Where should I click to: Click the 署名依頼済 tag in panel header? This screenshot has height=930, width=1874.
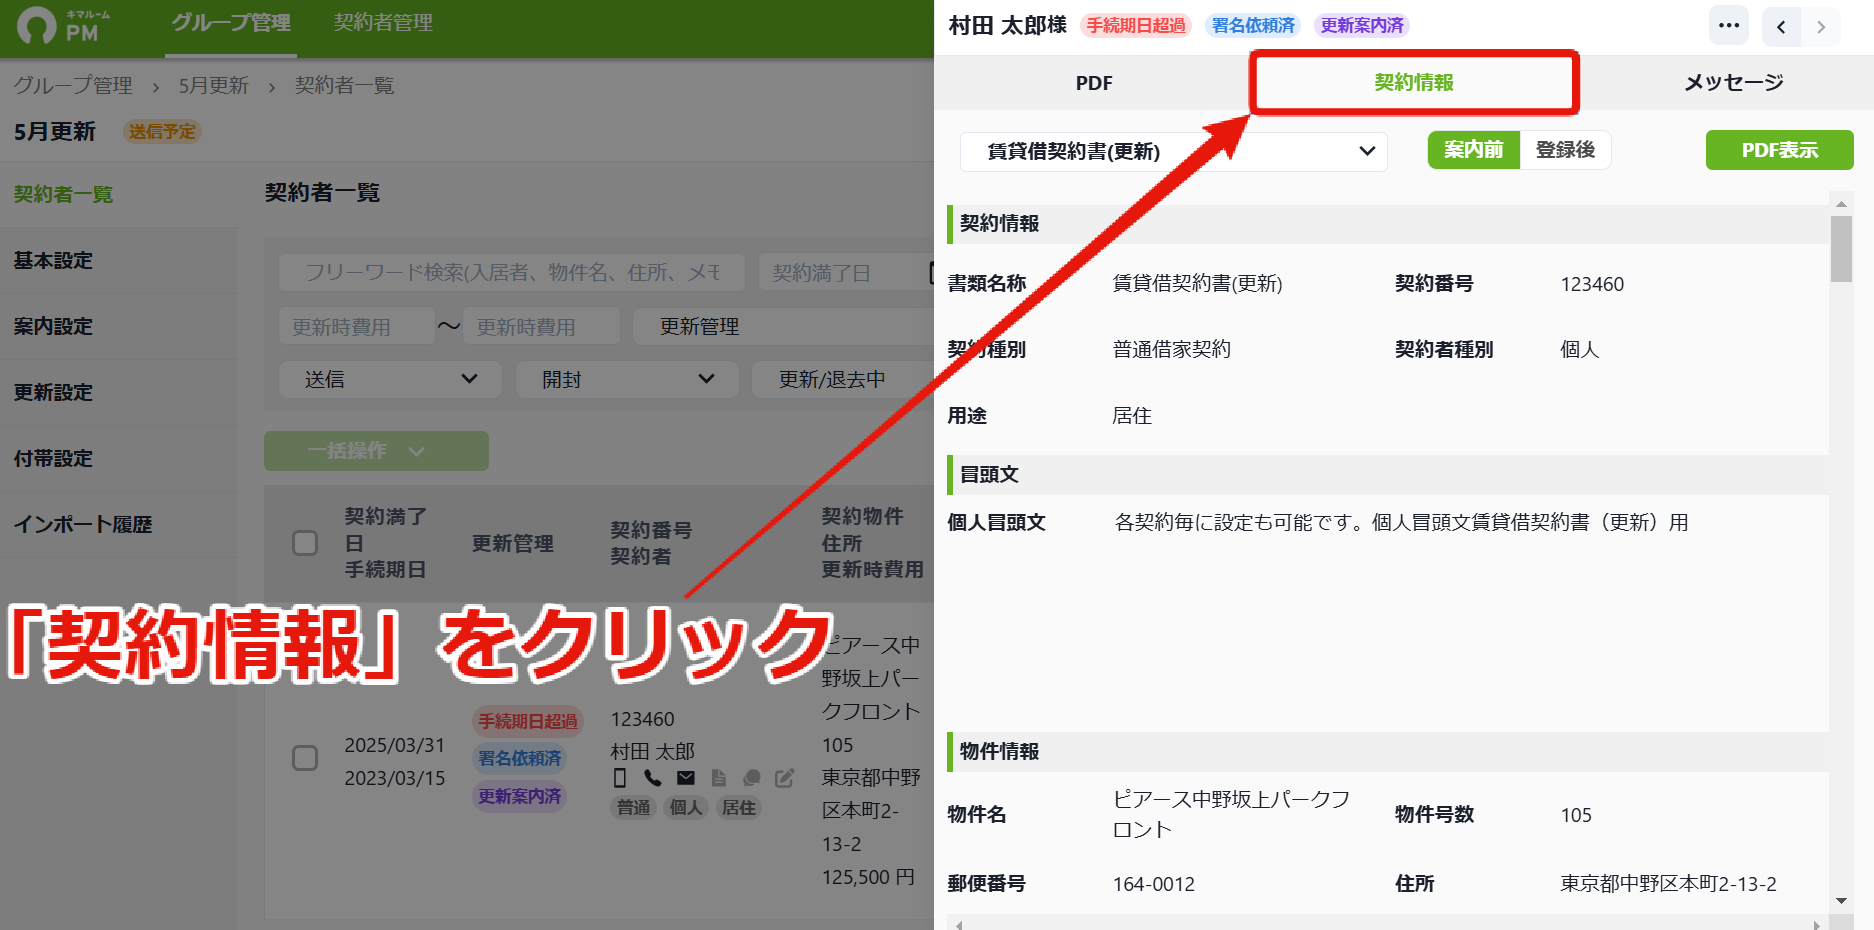point(1253,26)
